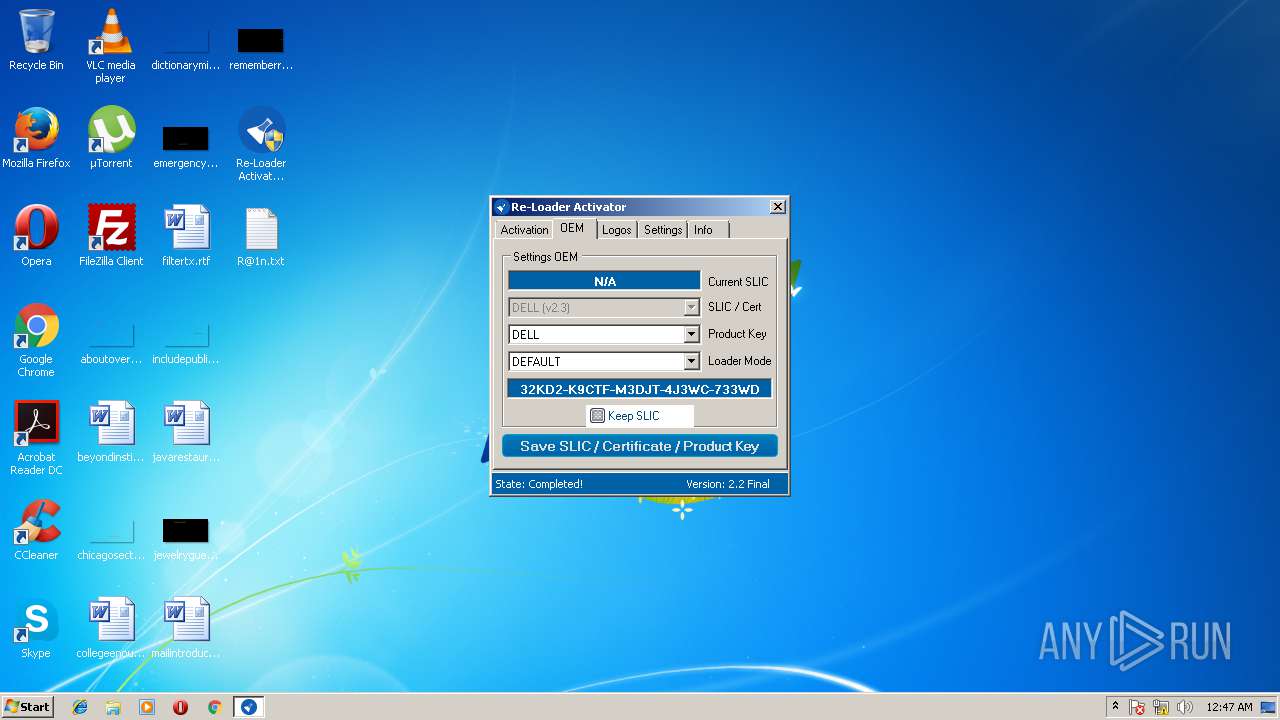Click Chrome icon in taskbar
Screen dimensions: 1280x720
pyautogui.click(x=214, y=707)
